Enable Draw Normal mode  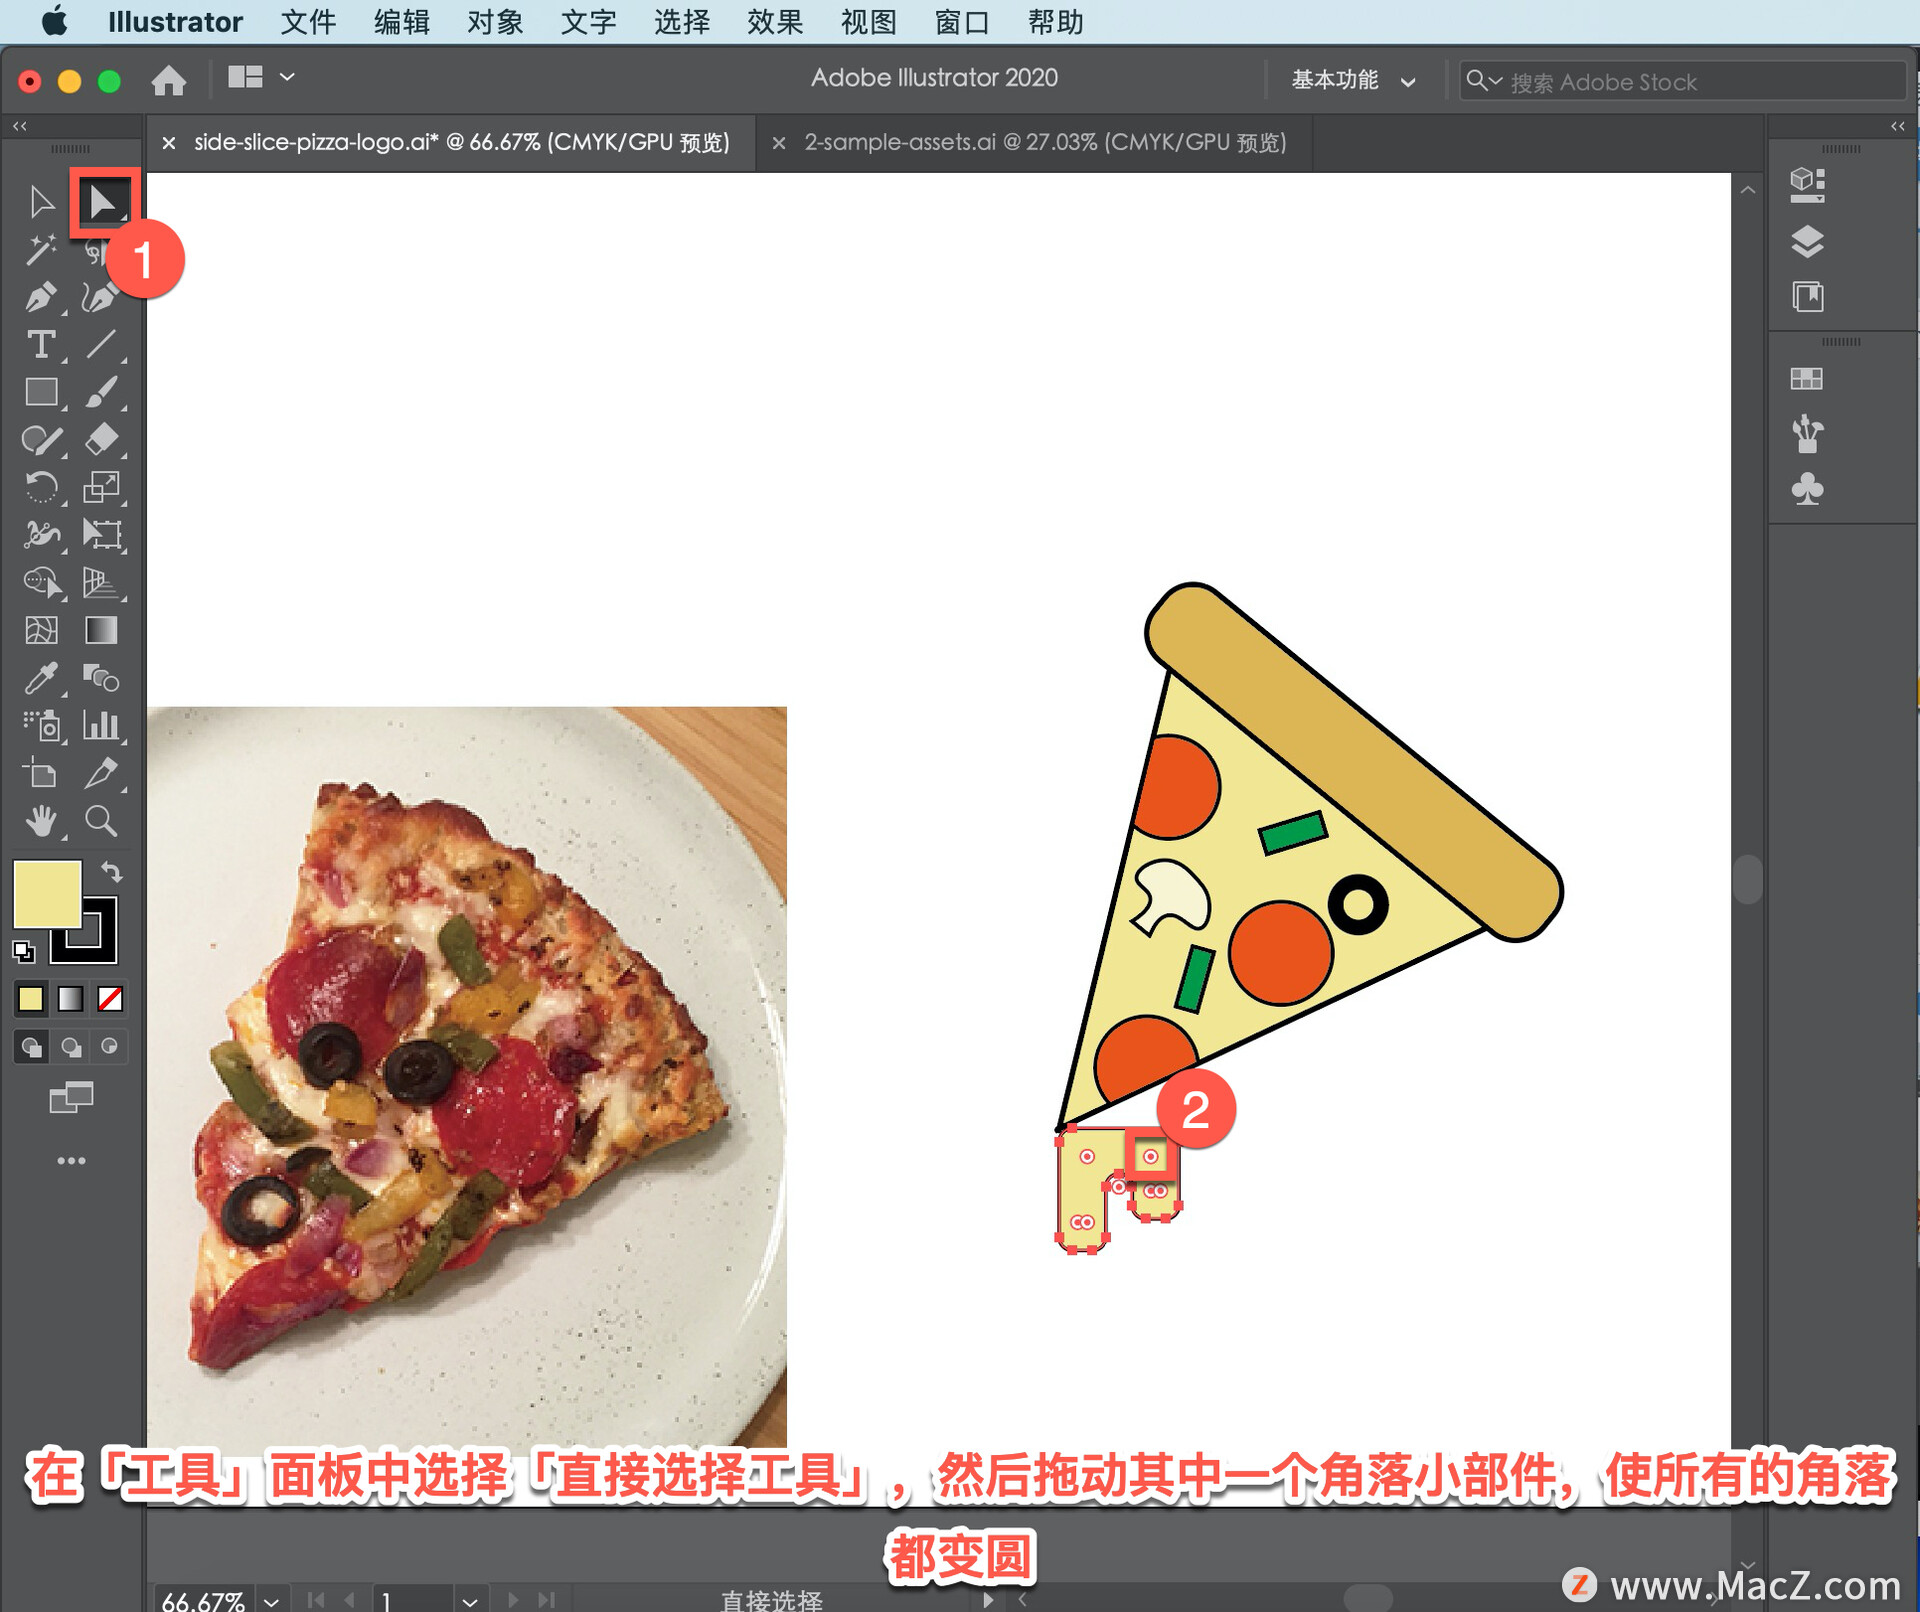(31, 1046)
